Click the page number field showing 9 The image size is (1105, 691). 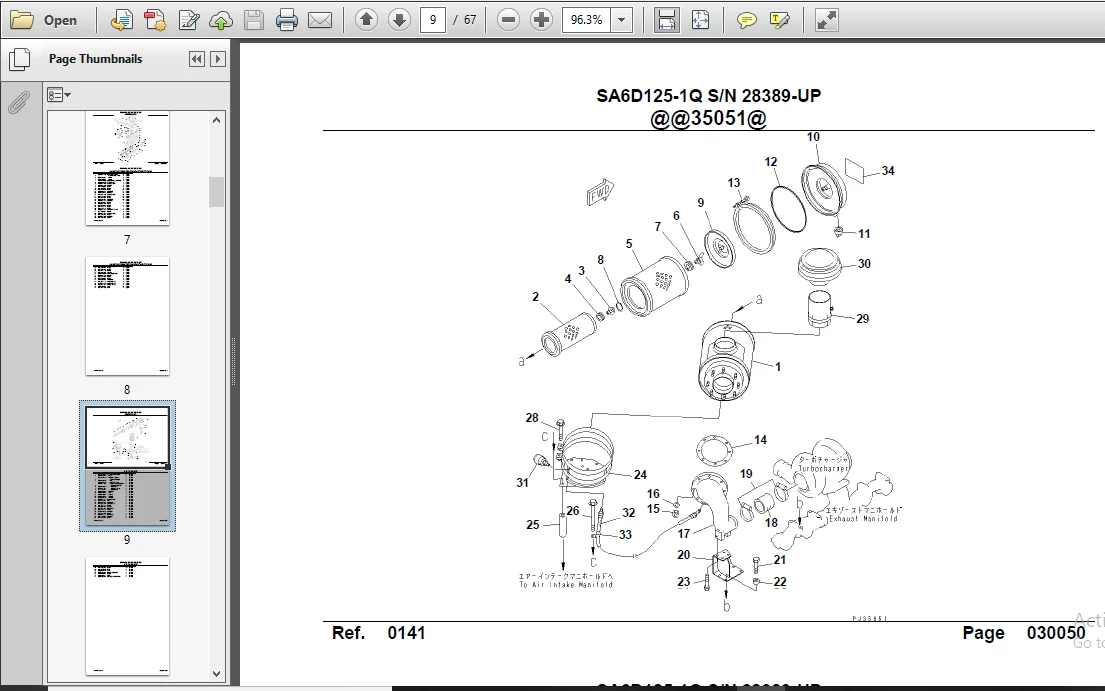click(x=433, y=20)
